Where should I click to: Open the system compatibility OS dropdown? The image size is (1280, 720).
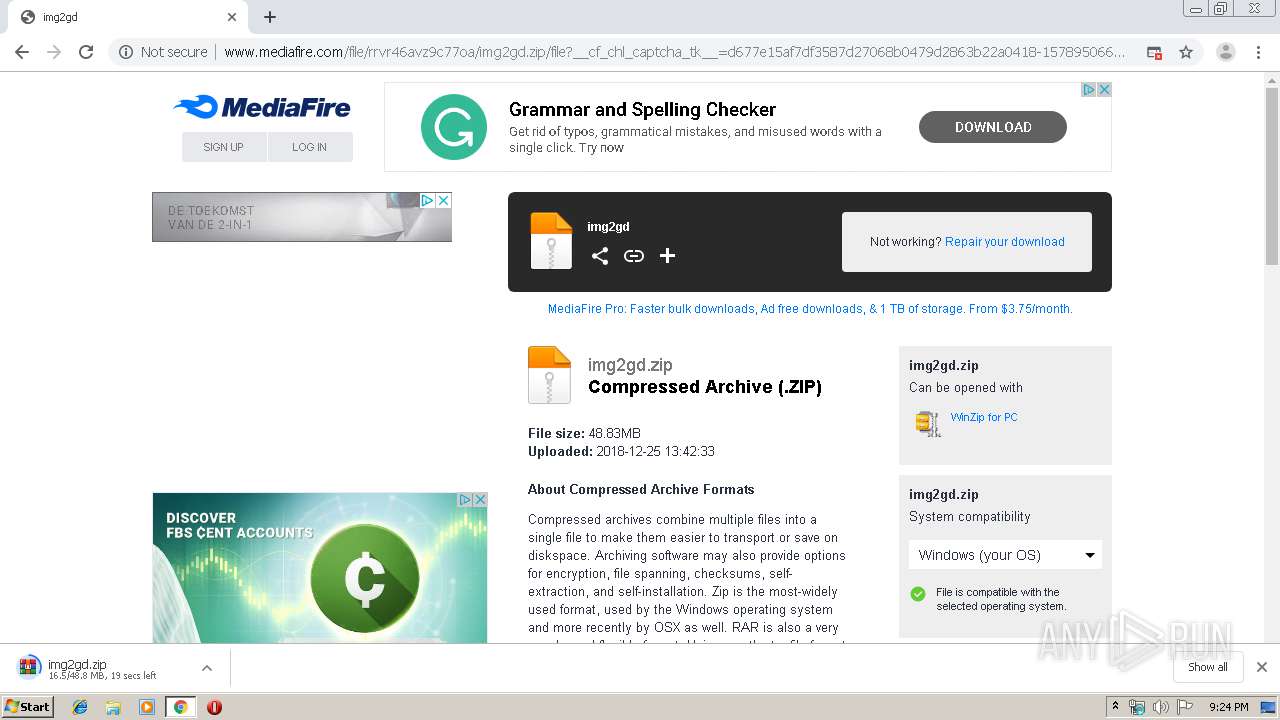[x=1005, y=555]
